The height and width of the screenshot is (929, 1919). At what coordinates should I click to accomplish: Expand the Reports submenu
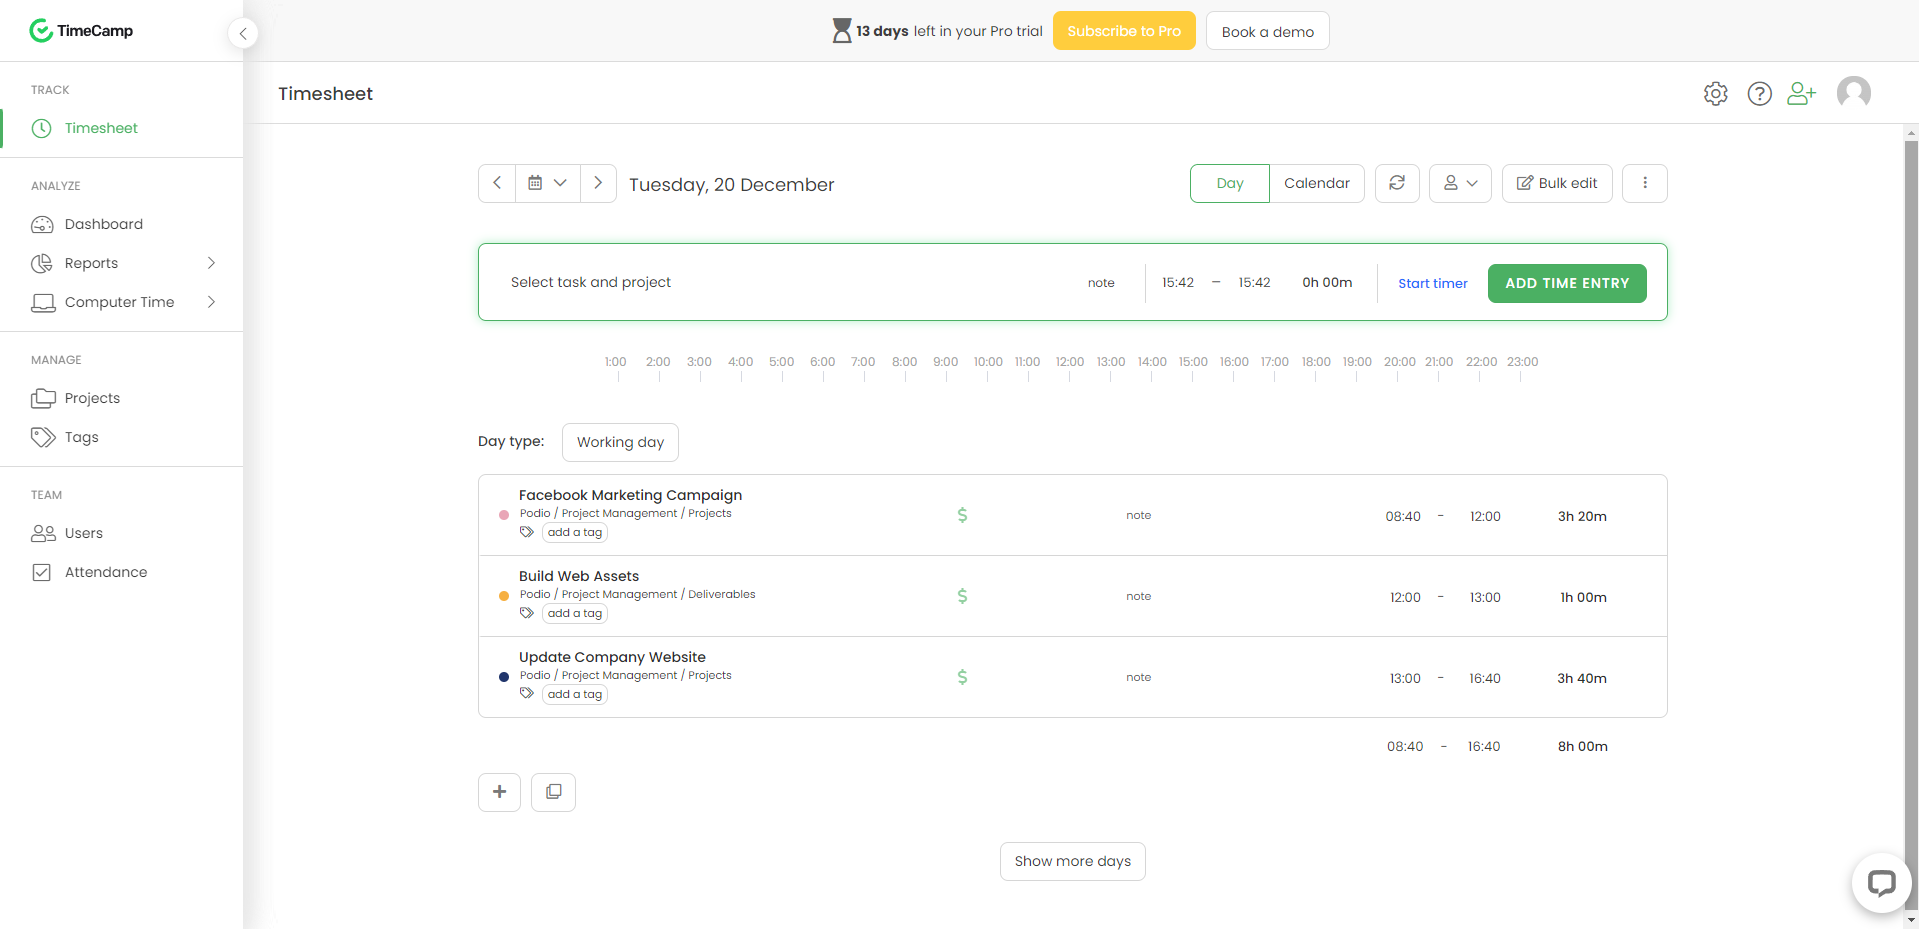coord(211,263)
